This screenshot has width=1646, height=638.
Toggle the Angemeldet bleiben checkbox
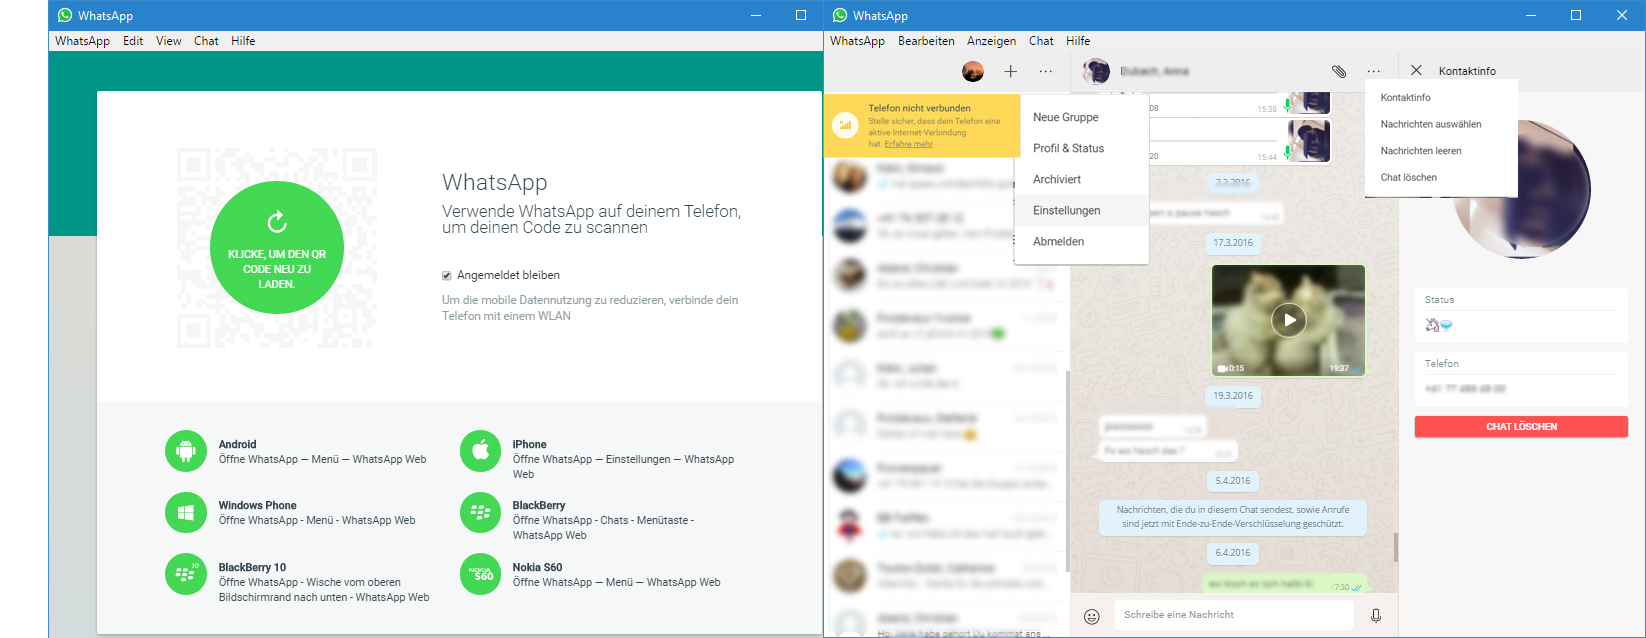(447, 275)
